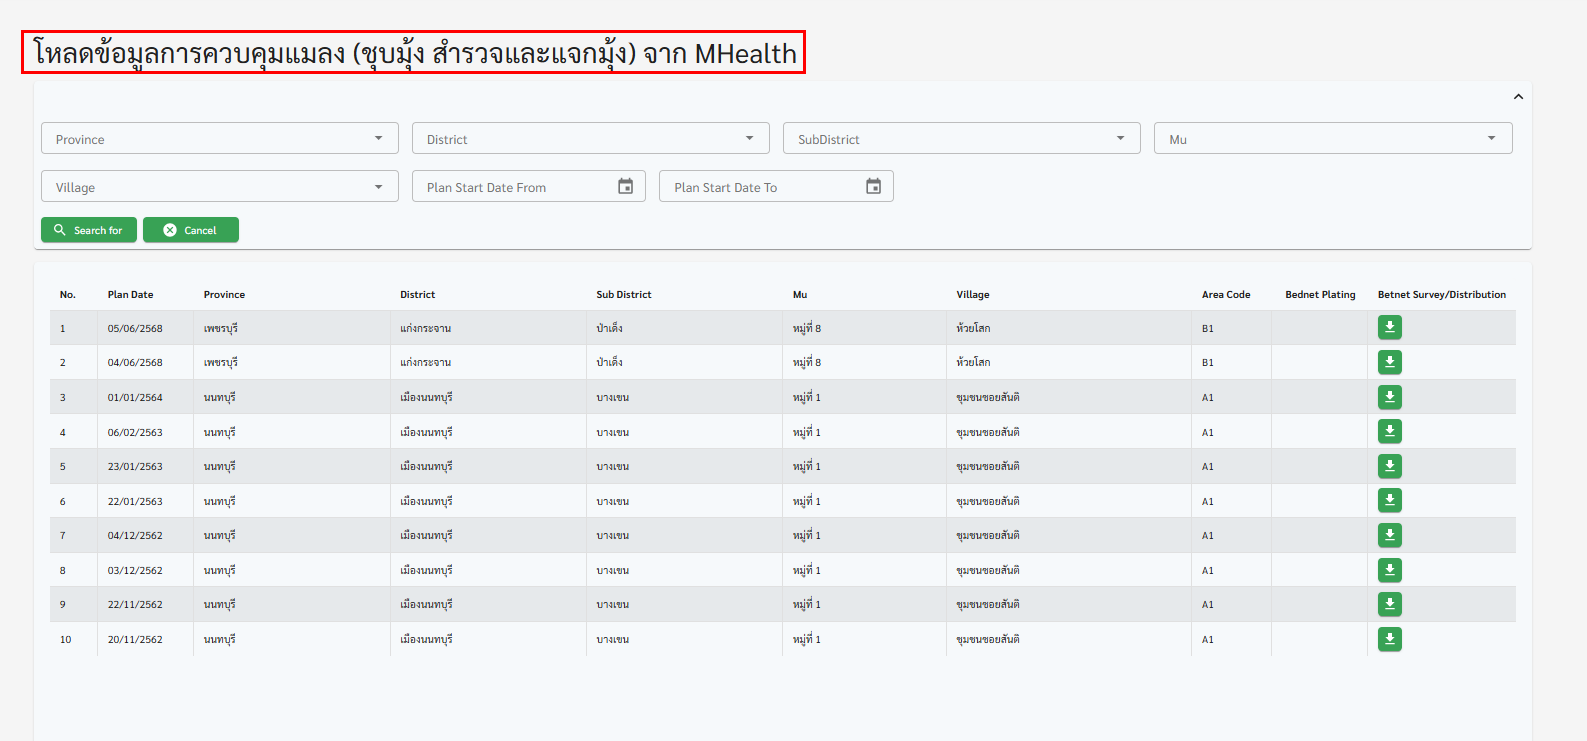The image size is (1587, 741).
Task: Open calendar picker for Plan Start Date To
Action: tap(873, 187)
